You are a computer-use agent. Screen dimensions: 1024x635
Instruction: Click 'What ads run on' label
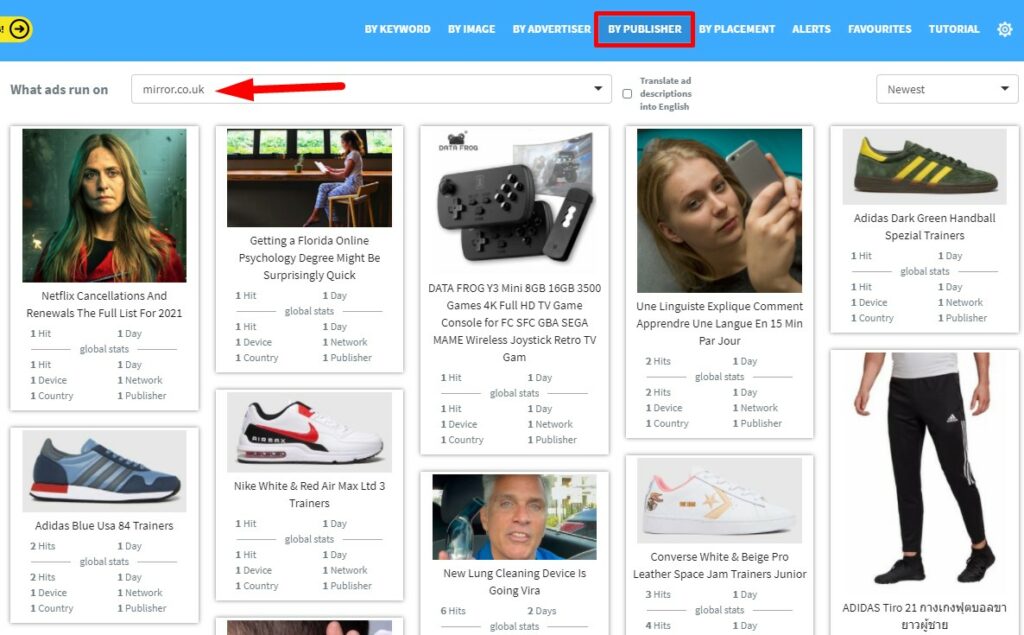(59, 90)
